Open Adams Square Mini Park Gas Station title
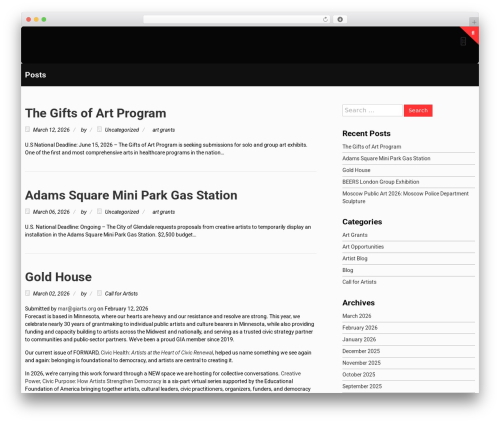 point(131,195)
